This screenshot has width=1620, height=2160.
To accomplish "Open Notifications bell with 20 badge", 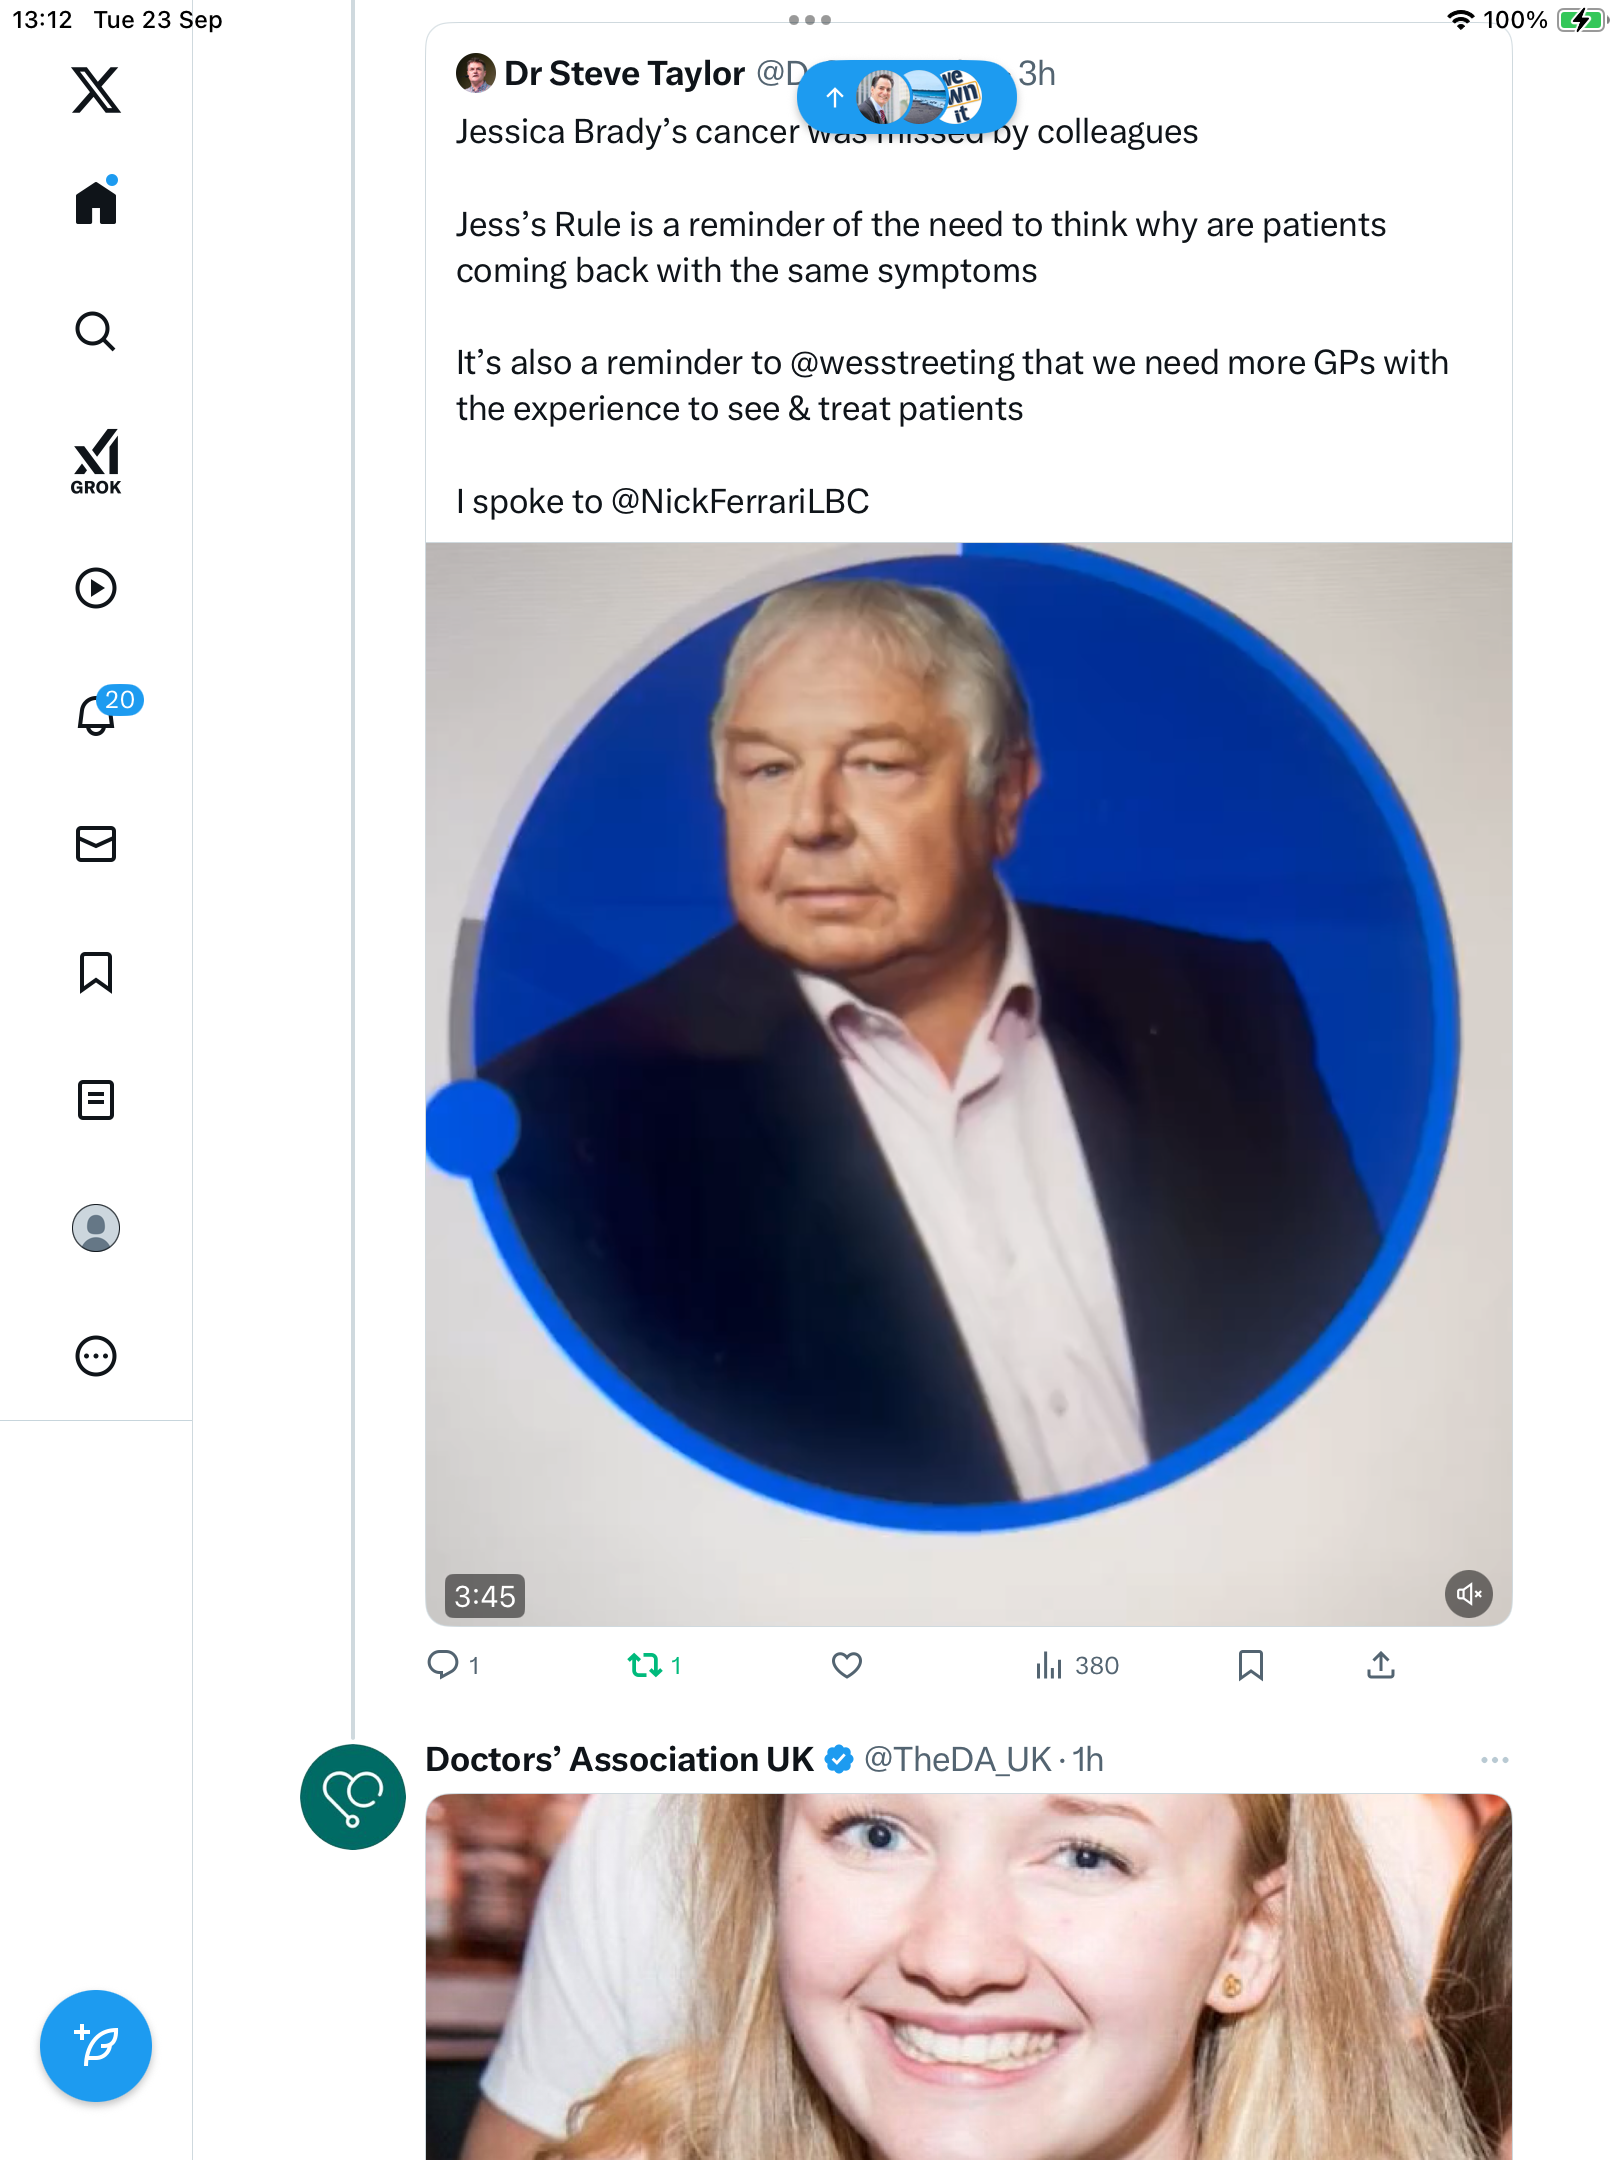I will pos(98,714).
